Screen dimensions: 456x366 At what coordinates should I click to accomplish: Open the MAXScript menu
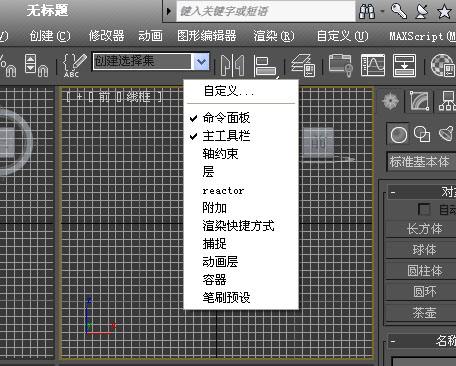422,36
